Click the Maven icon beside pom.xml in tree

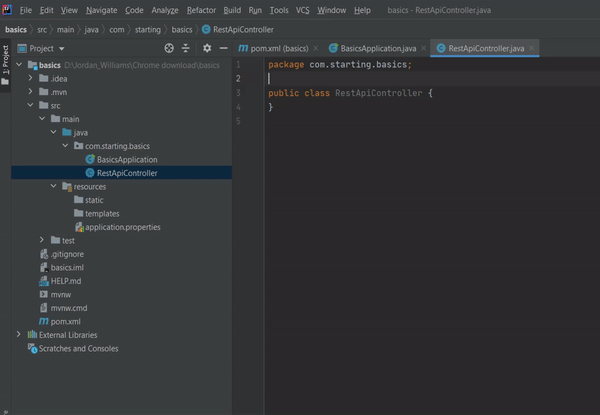click(x=44, y=321)
